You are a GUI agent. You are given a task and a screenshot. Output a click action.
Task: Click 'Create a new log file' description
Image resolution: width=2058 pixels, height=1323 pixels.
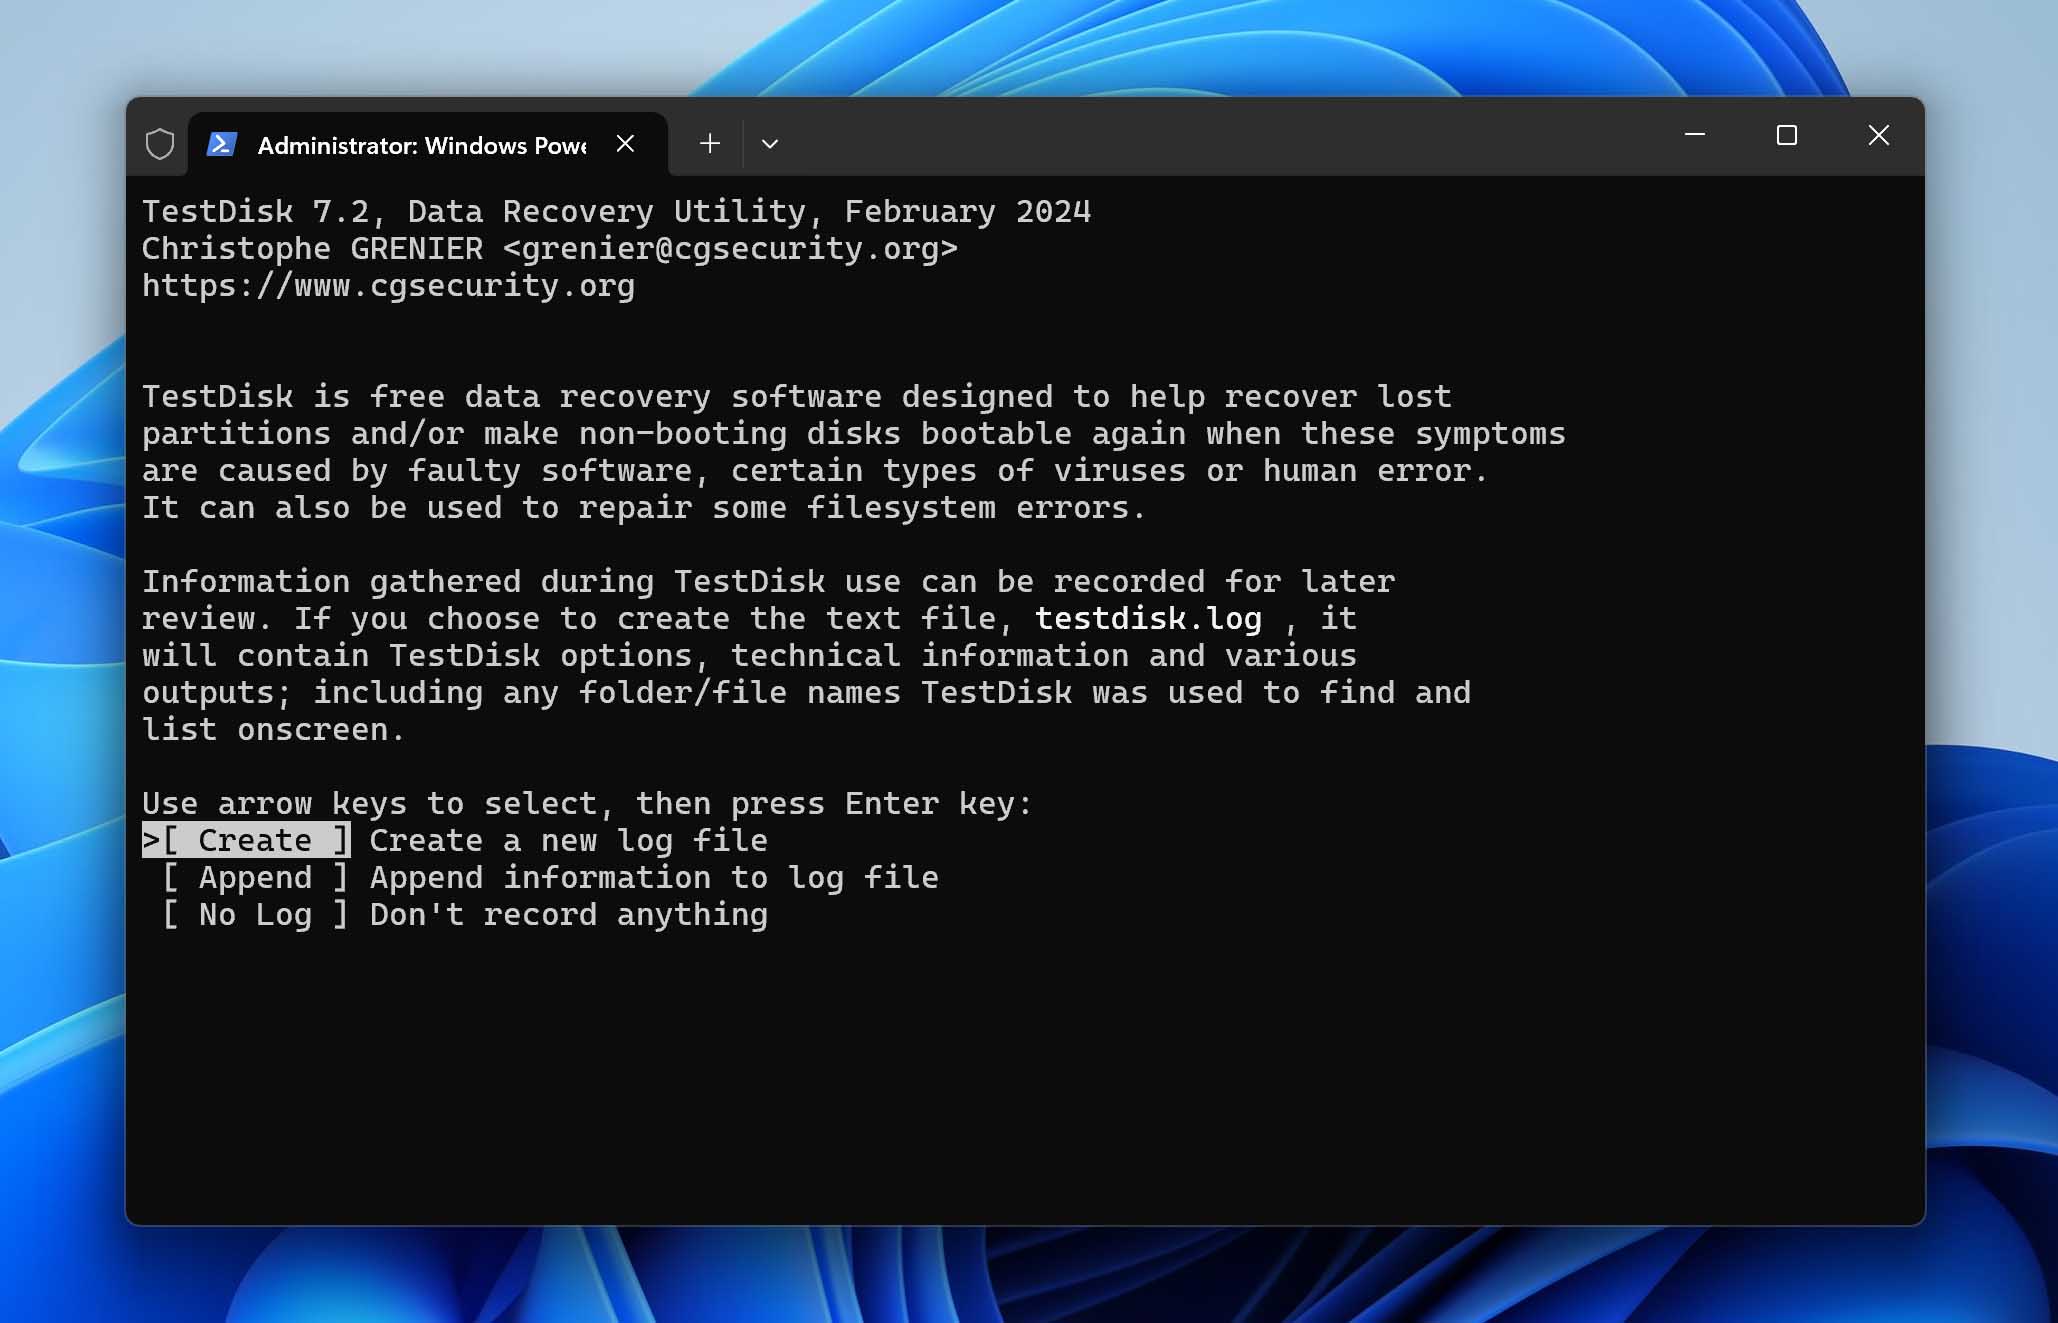[x=569, y=841]
